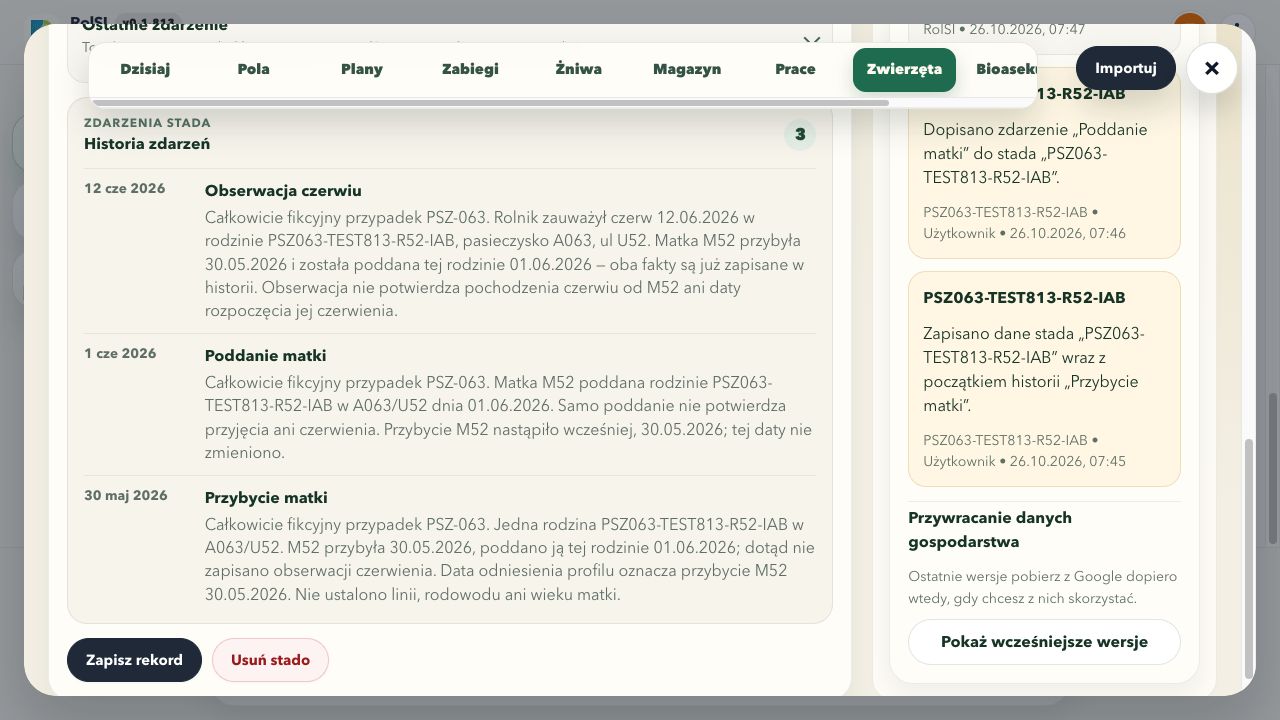The width and height of the screenshot is (1280, 720).
Task: Open the Prace tab
Action: click(795, 69)
